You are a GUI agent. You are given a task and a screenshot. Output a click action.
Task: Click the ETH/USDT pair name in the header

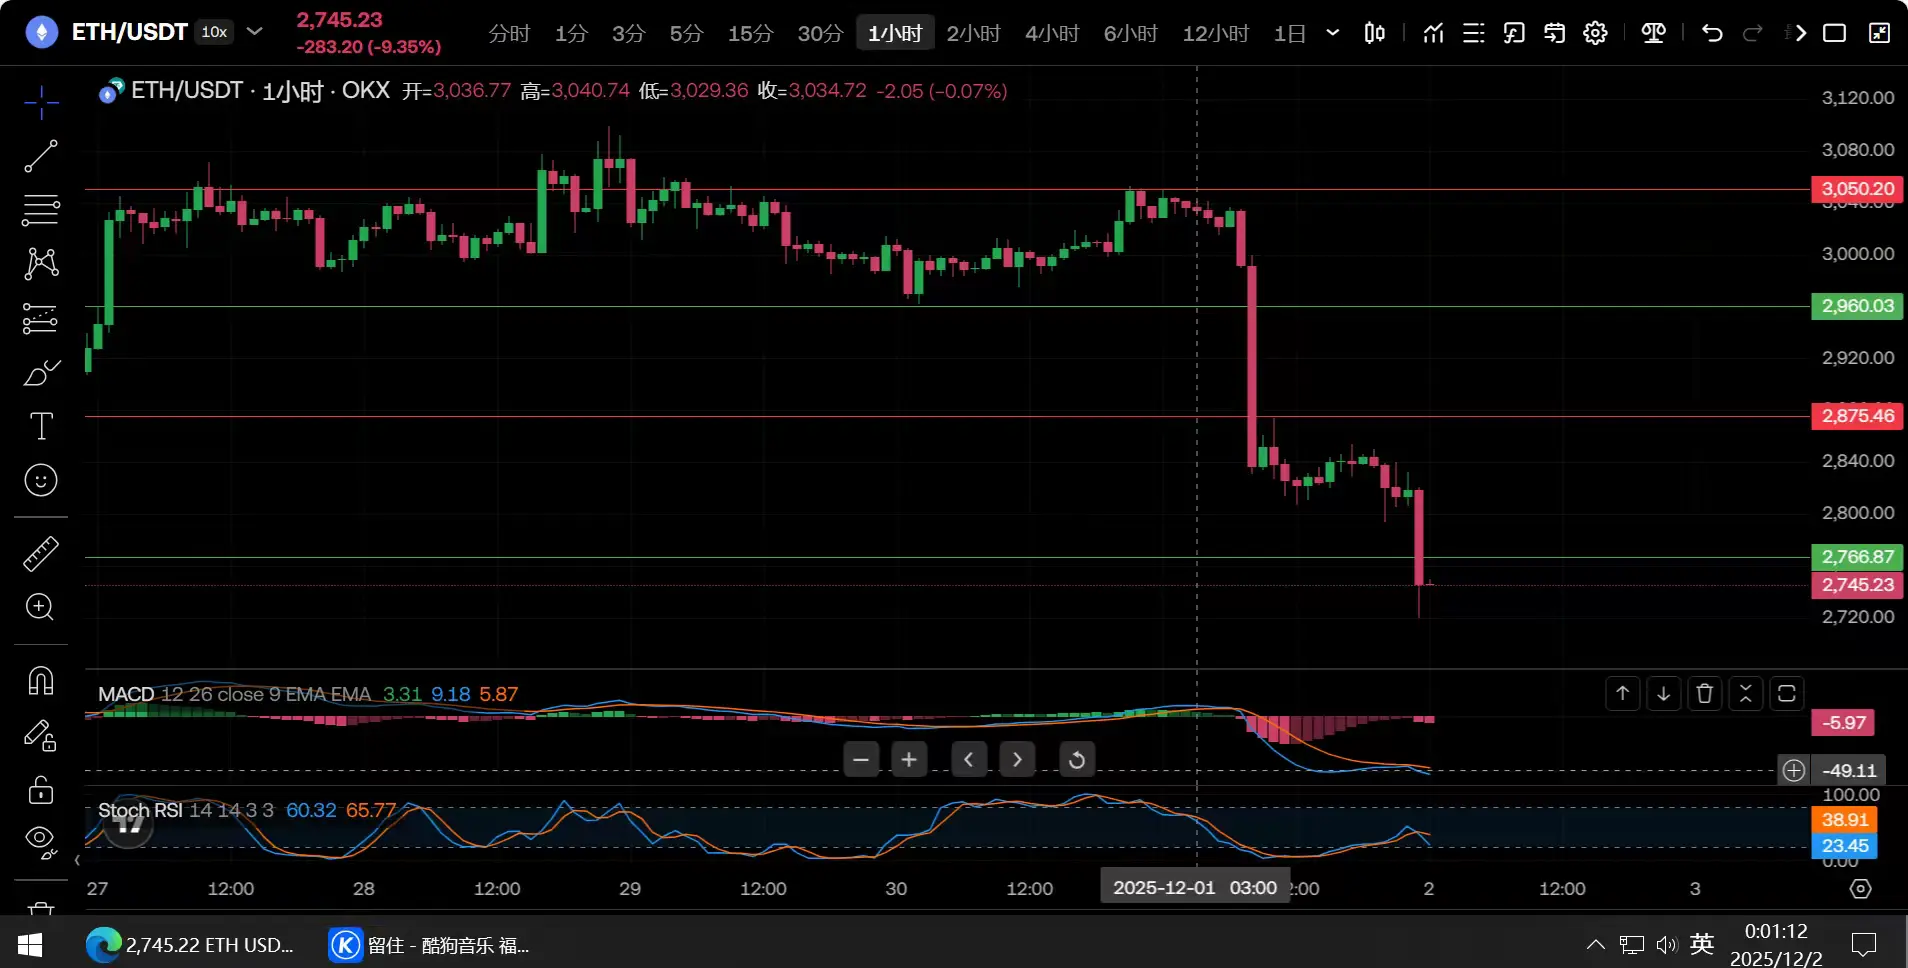point(129,32)
